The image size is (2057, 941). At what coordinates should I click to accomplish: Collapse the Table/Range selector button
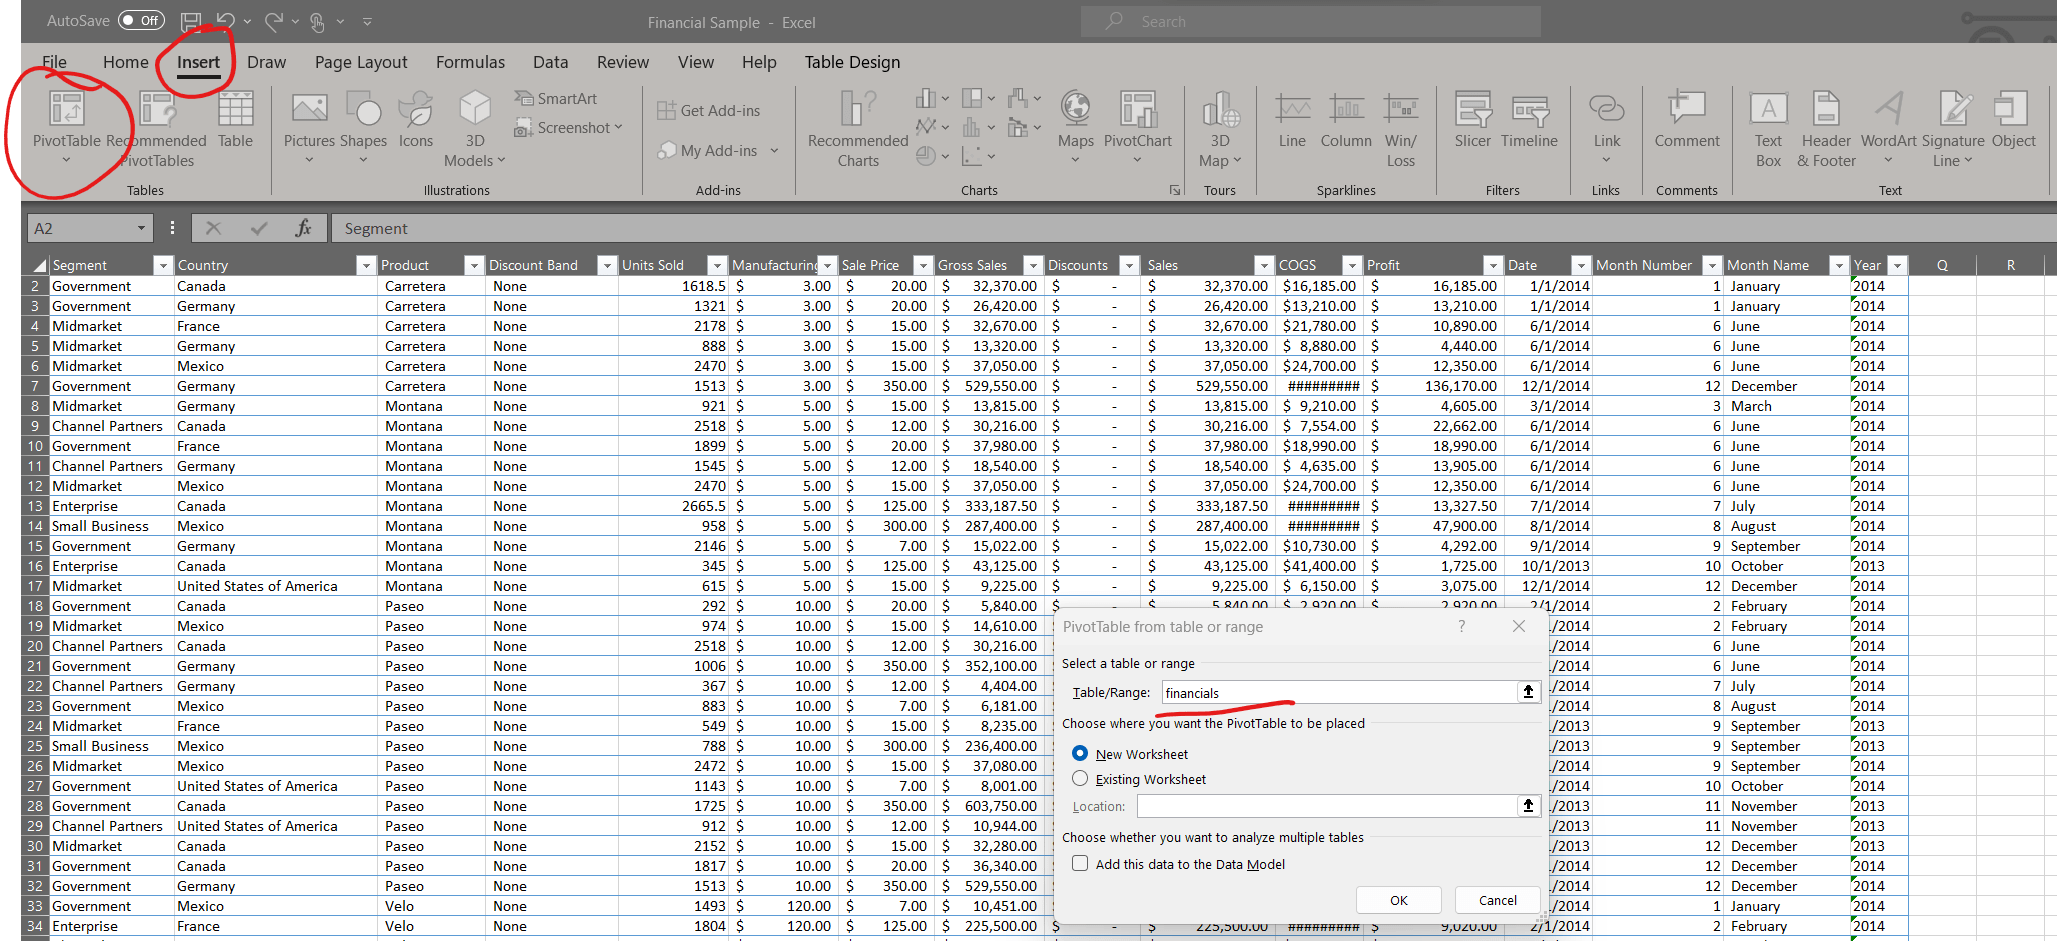pyautogui.click(x=1528, y=692)
